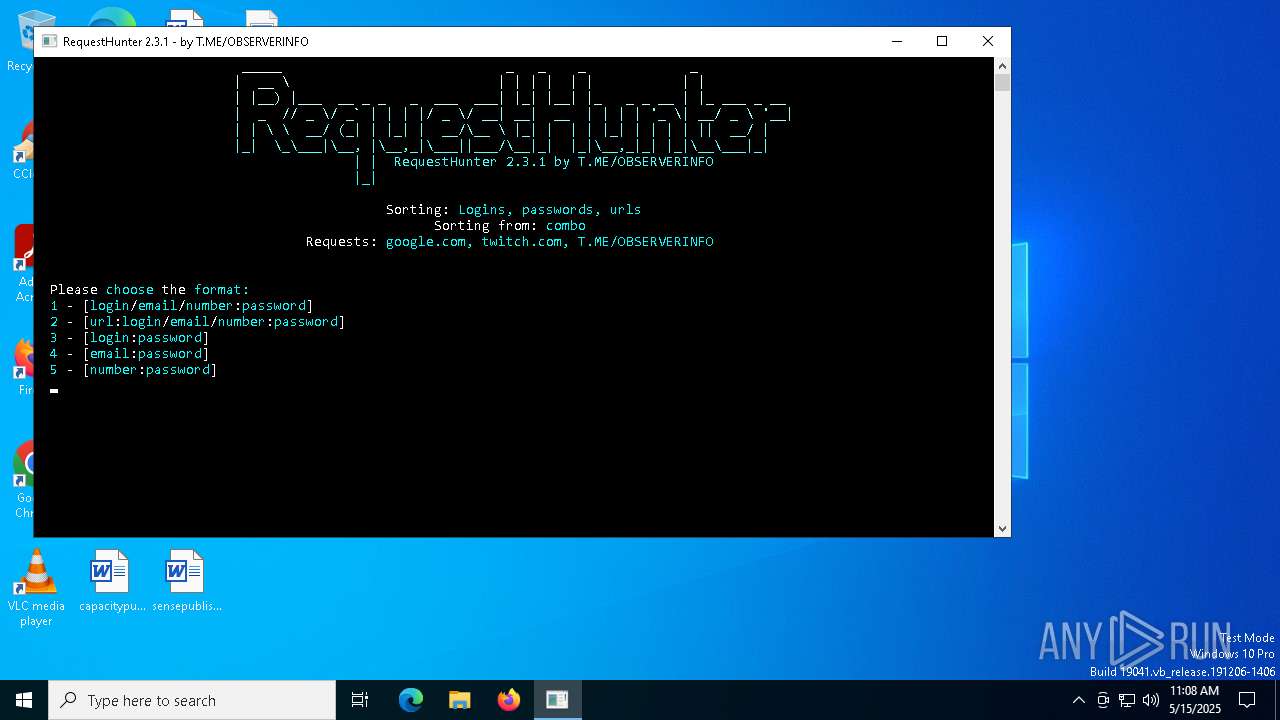Select the RequestHunter taskbar button

557,700
